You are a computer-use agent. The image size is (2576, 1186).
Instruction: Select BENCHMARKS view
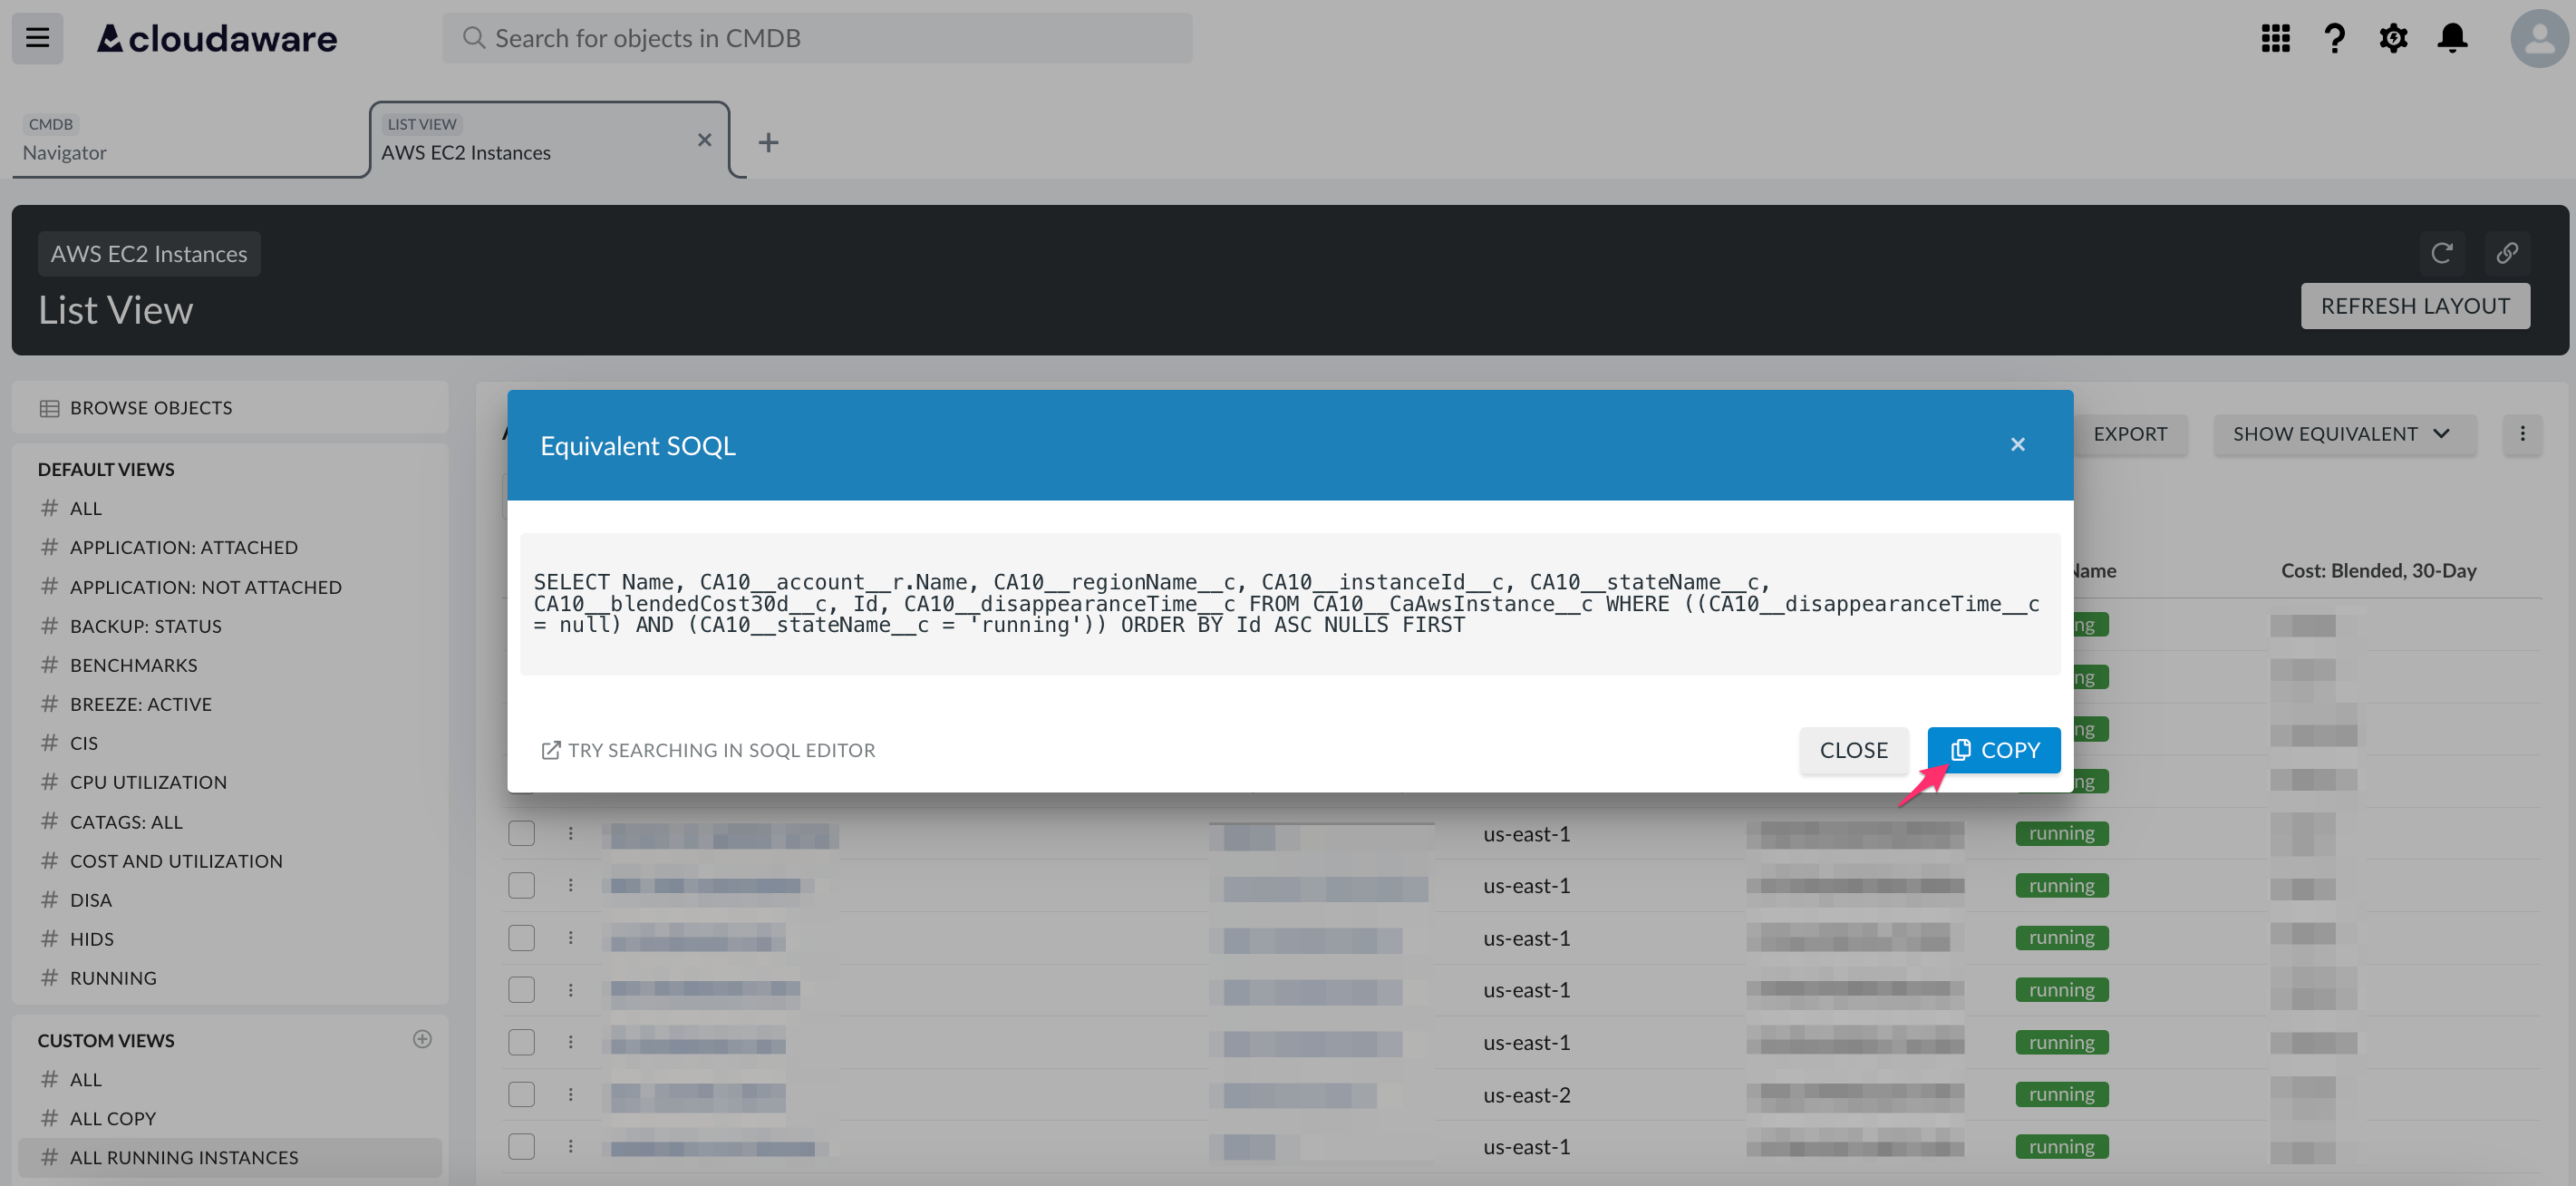tap(133, 665)
